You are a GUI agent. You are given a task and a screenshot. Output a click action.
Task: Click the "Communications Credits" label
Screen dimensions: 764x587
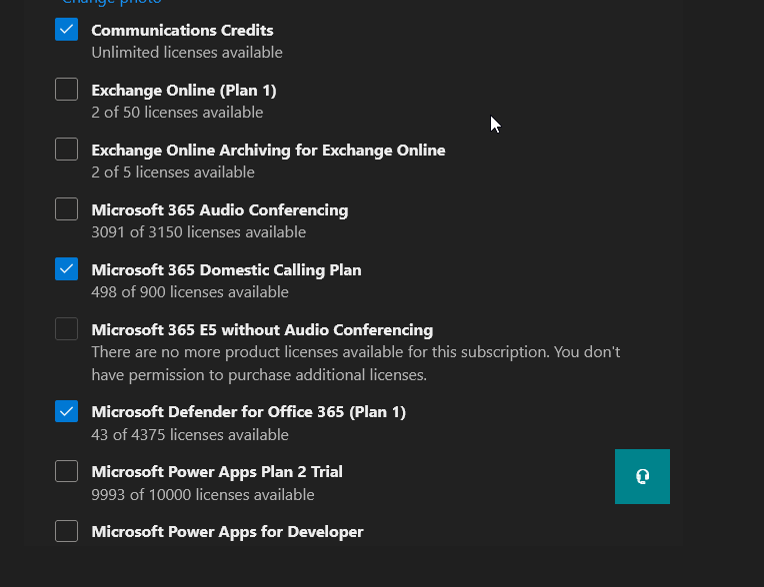(182, 30)
